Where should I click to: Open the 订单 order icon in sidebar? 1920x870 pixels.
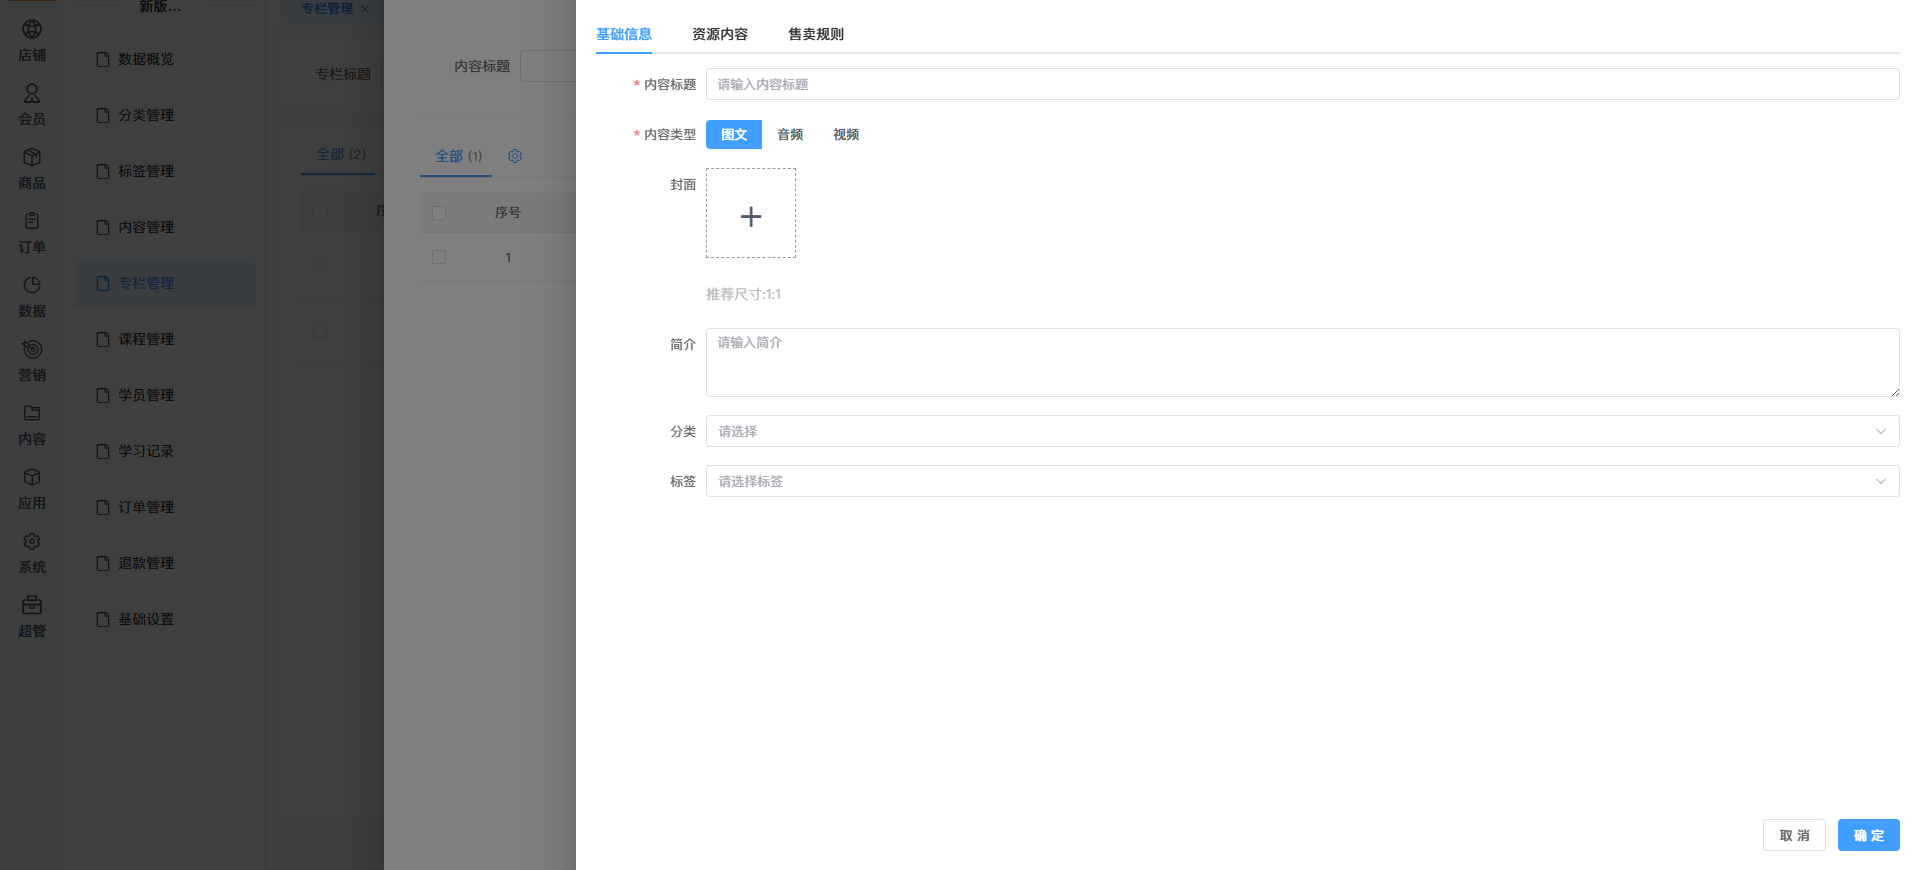(x=32, y=221)
